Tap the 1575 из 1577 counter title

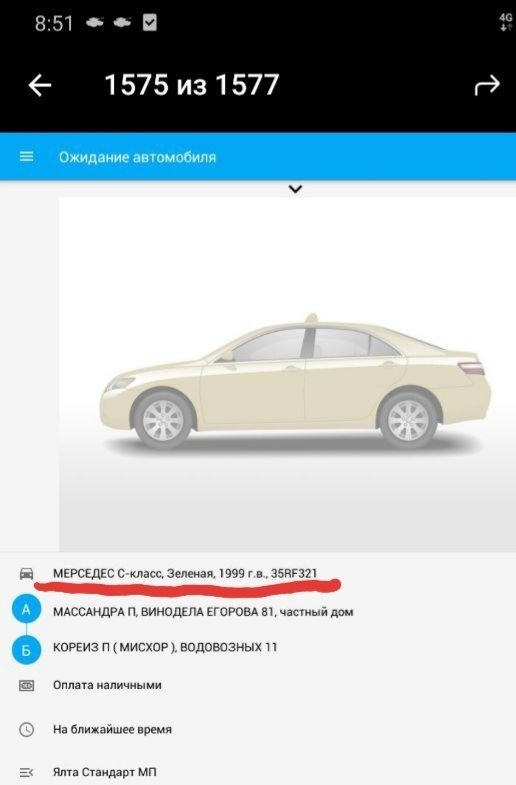[x=192, y=85]
